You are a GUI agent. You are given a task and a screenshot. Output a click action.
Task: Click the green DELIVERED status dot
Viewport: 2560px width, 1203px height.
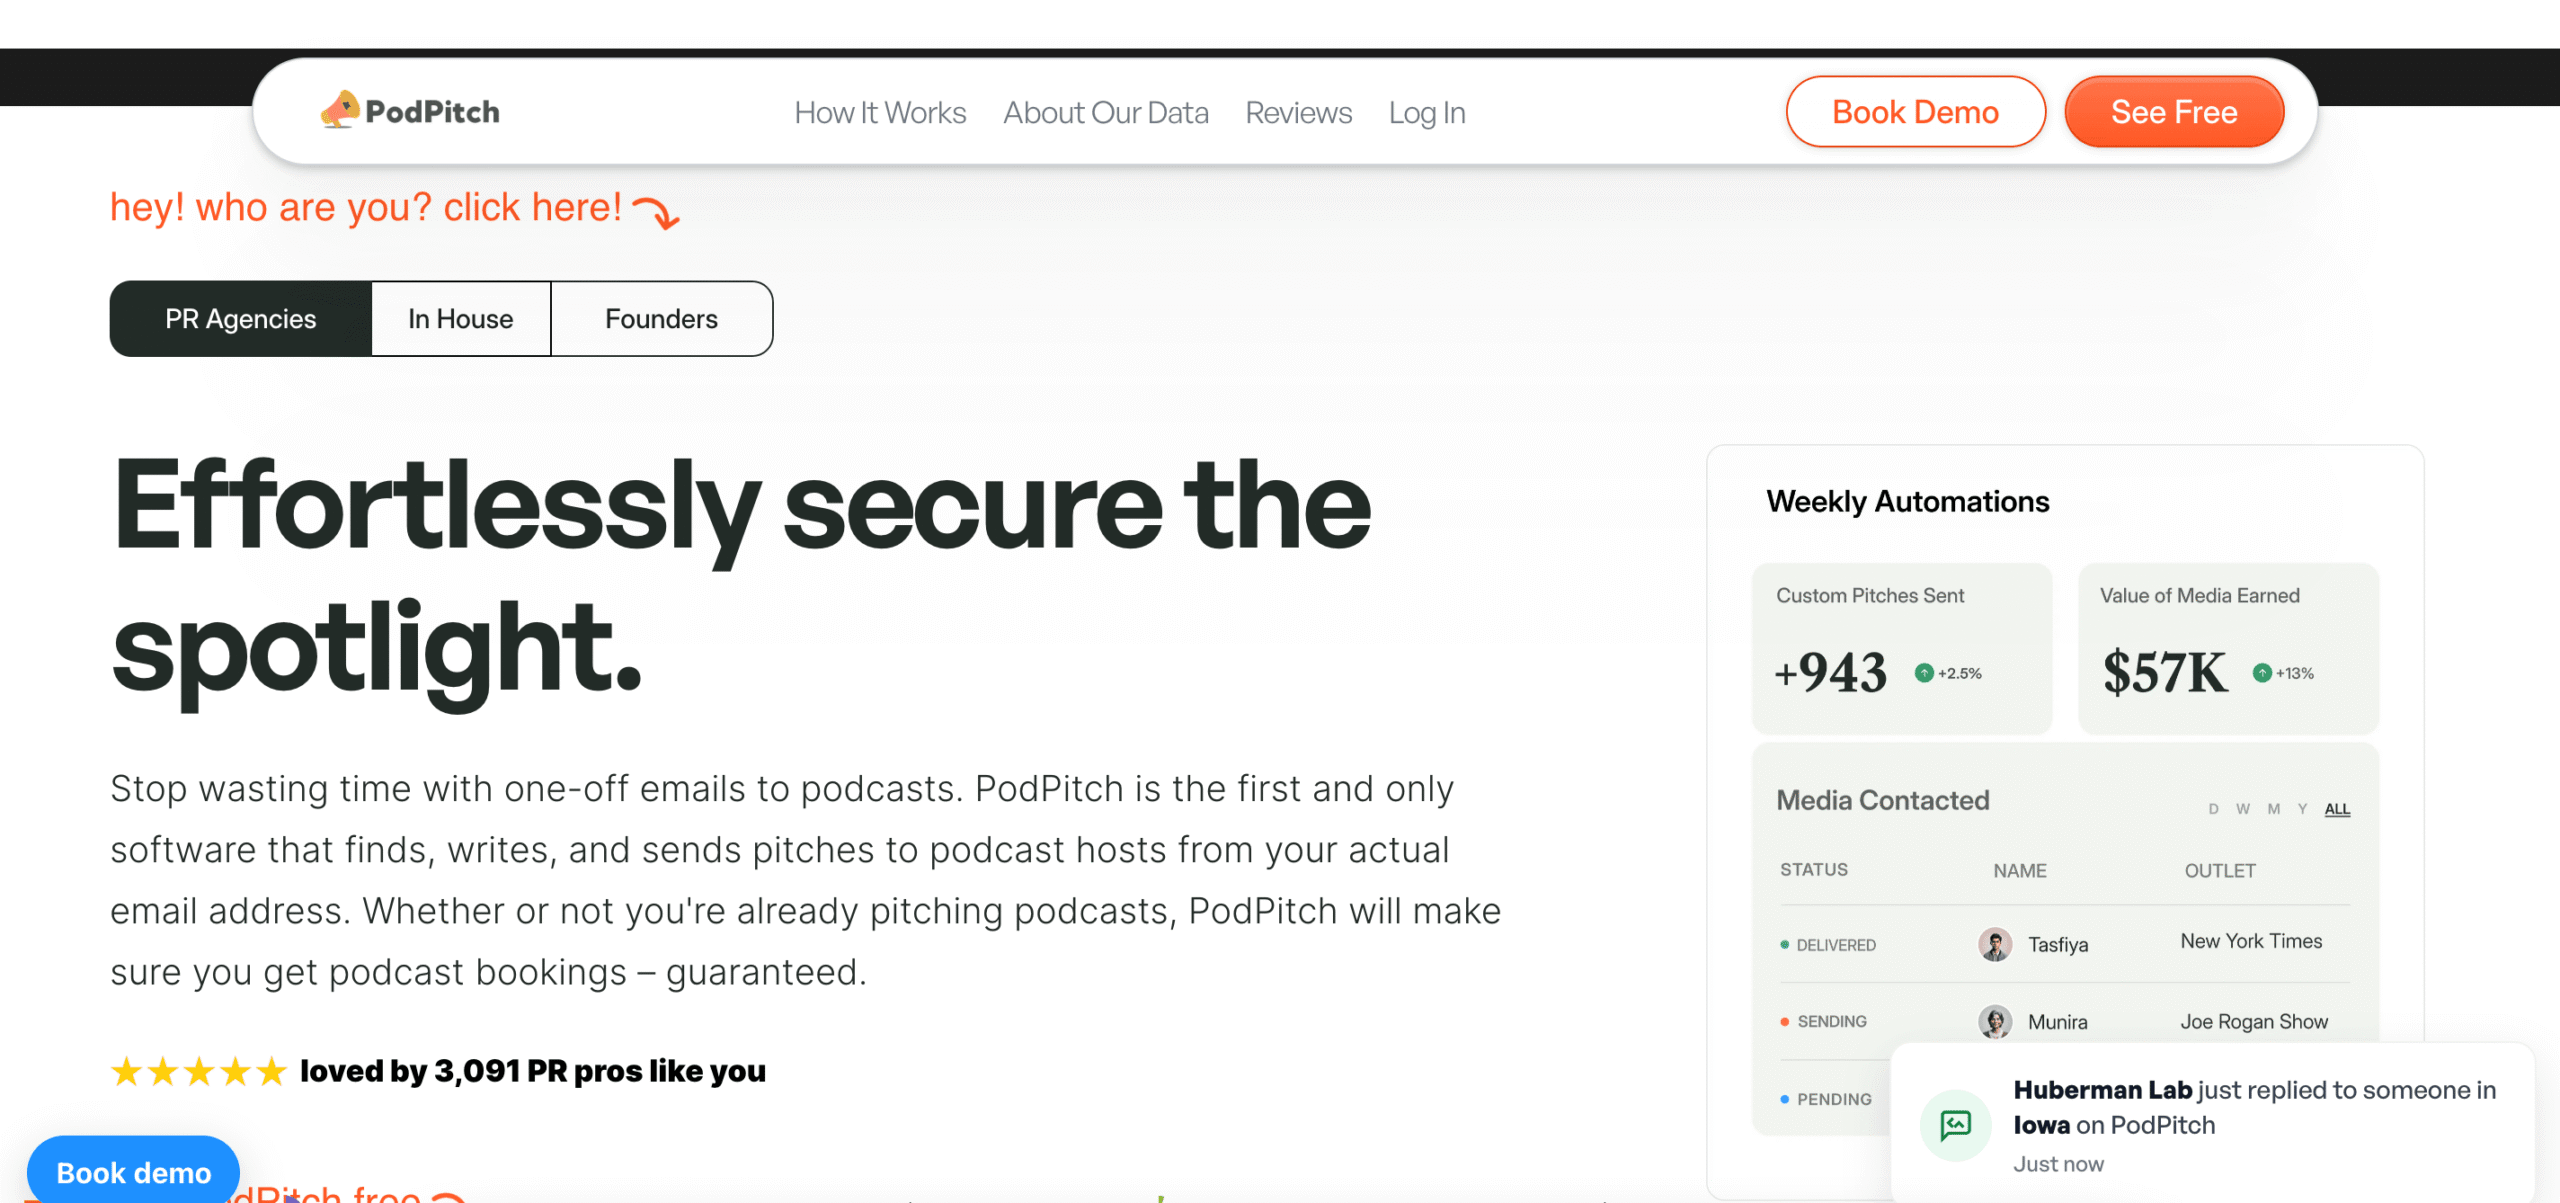[1786, 944]
